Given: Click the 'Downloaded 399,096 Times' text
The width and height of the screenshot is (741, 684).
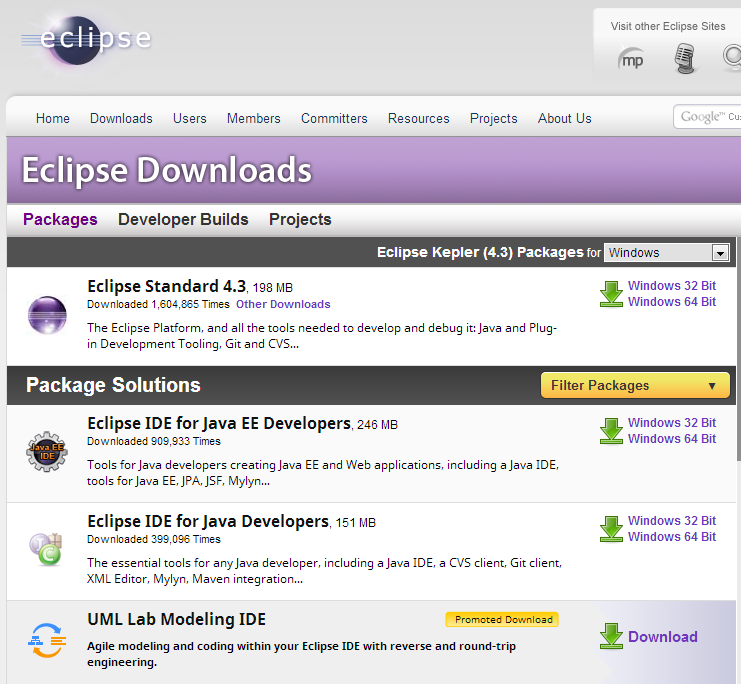Looking at the screenshot, I should (x=154, y=539).
